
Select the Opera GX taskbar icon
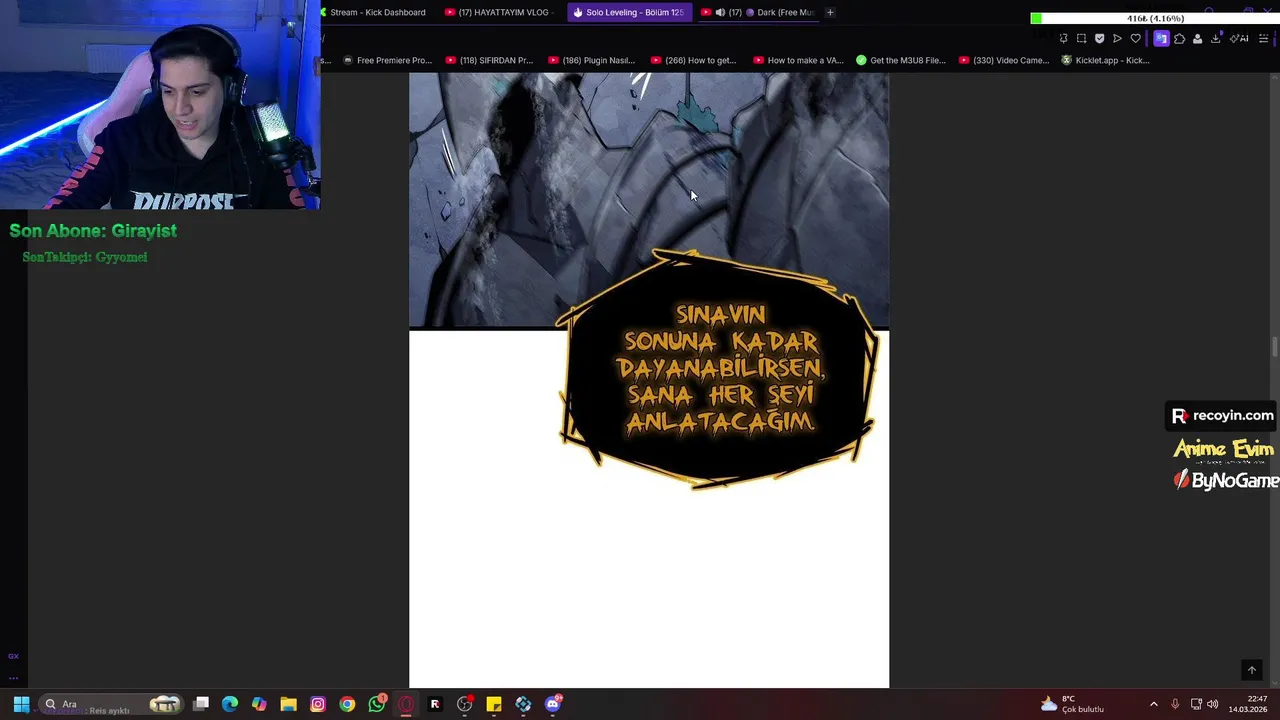click(406, 704)
